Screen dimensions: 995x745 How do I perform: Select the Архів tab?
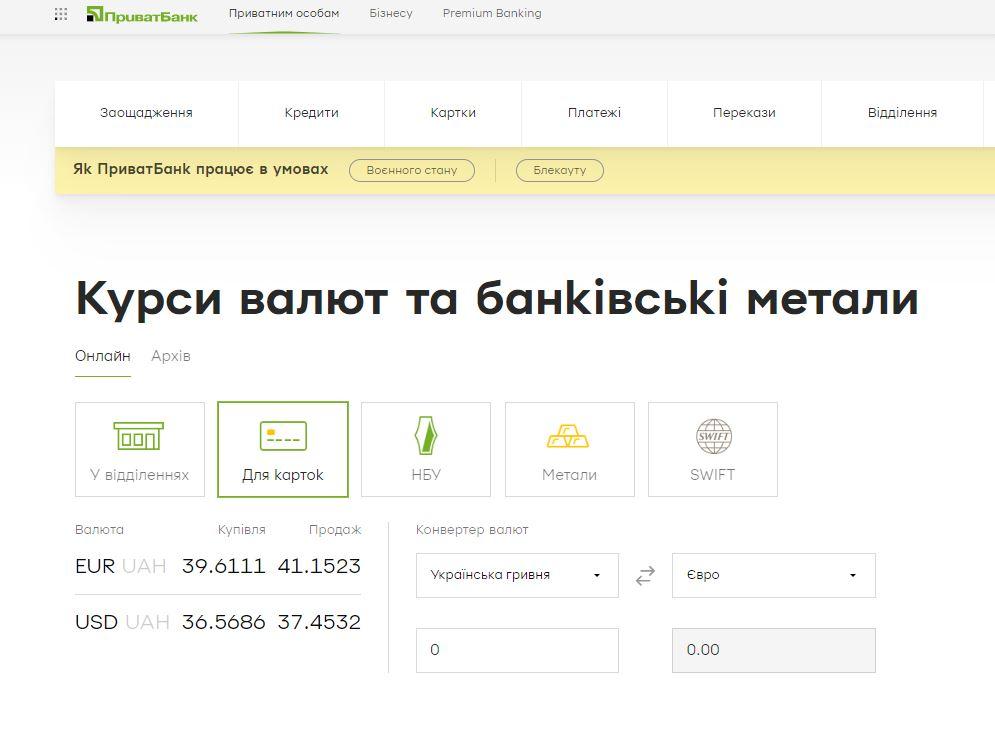pyautogui.click(x=171, y=356)
